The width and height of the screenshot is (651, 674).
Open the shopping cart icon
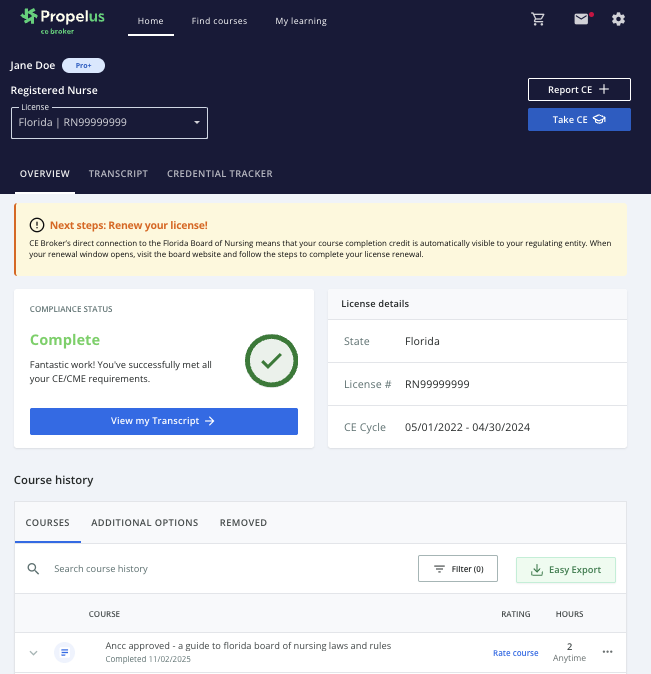pos(539,19)
